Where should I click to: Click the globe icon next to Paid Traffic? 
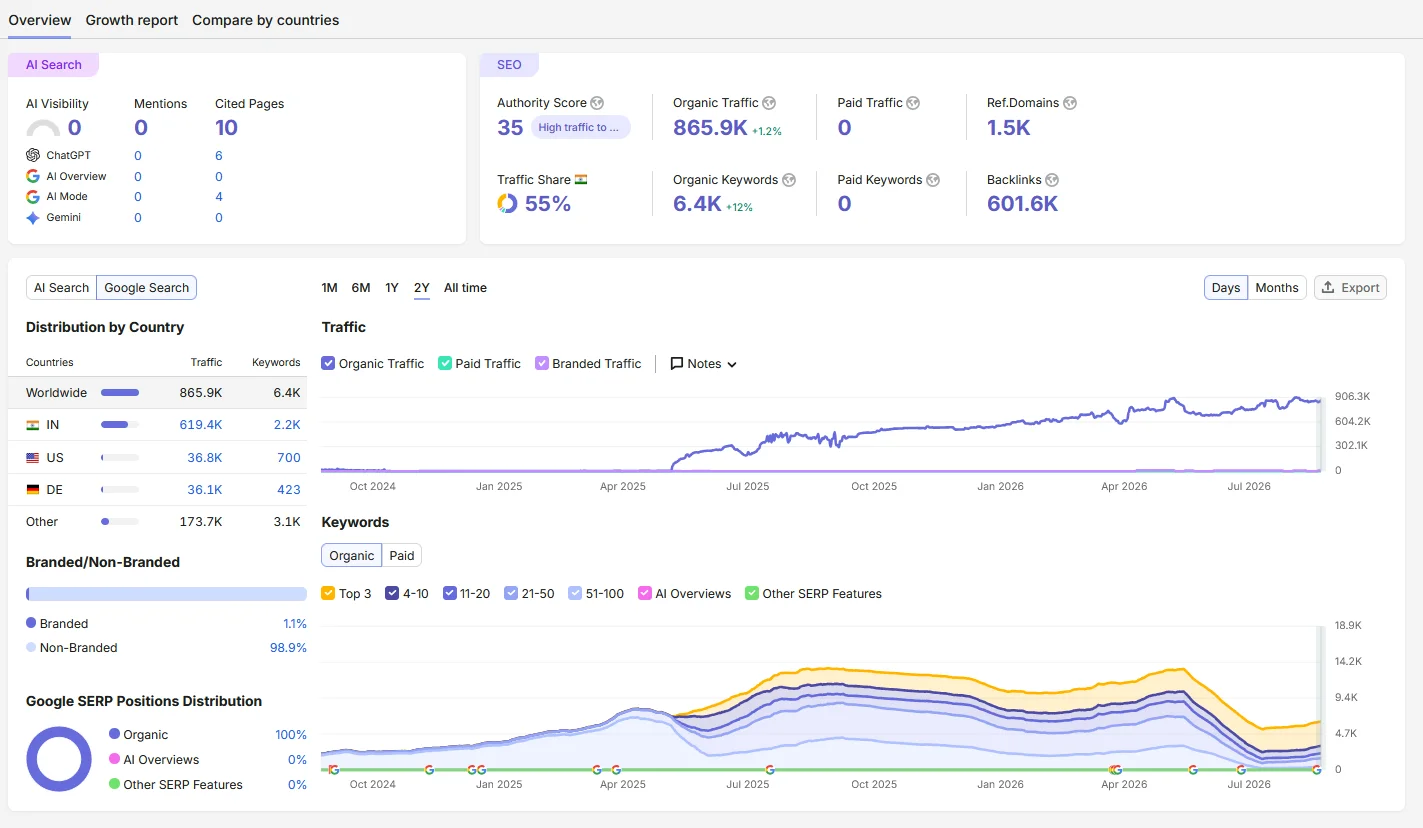[913, 103]
